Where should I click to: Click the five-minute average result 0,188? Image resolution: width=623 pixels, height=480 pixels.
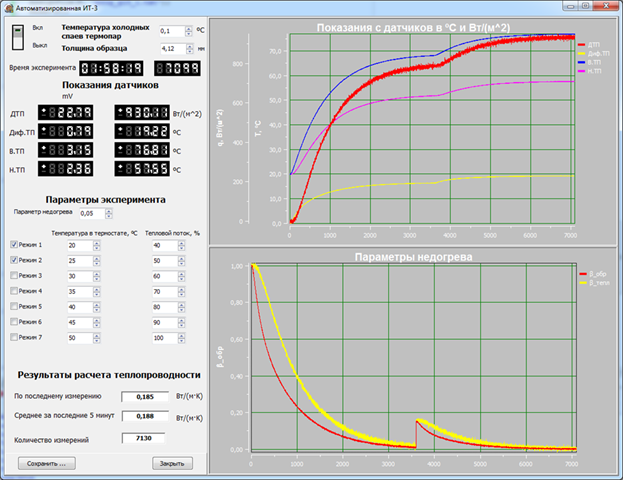pyautogui.click(x=145, y=416)
